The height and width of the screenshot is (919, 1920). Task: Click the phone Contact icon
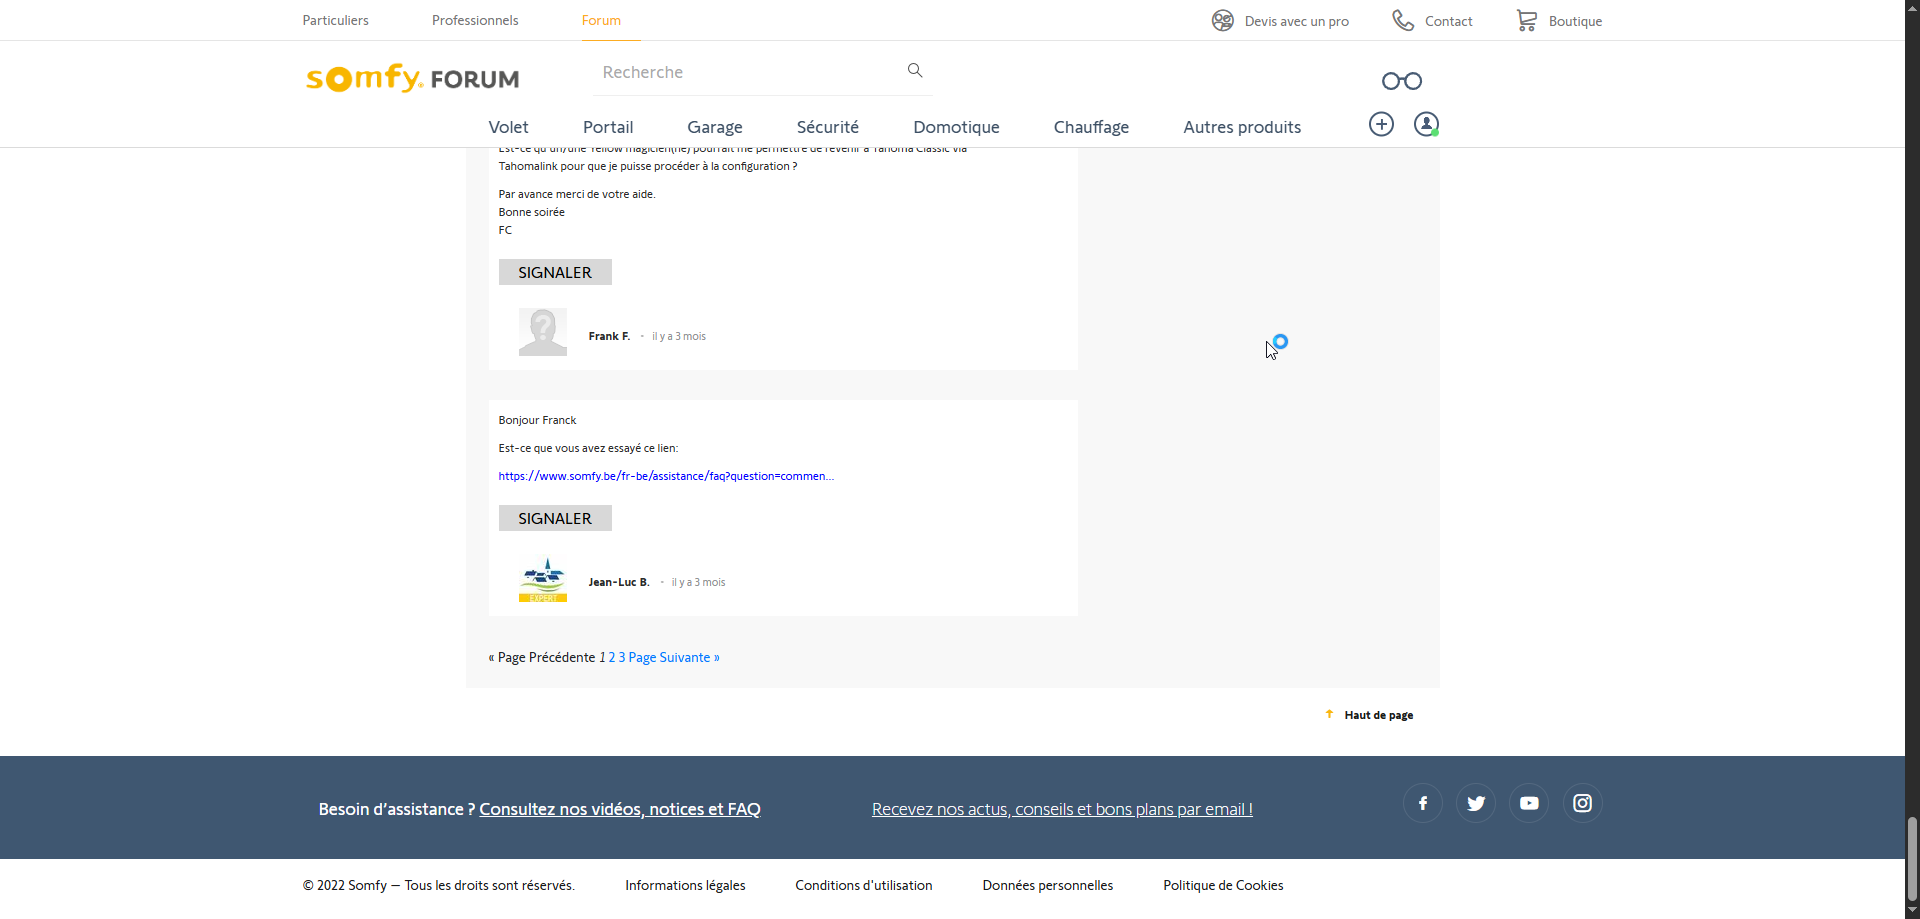[x=1403, y=21]
